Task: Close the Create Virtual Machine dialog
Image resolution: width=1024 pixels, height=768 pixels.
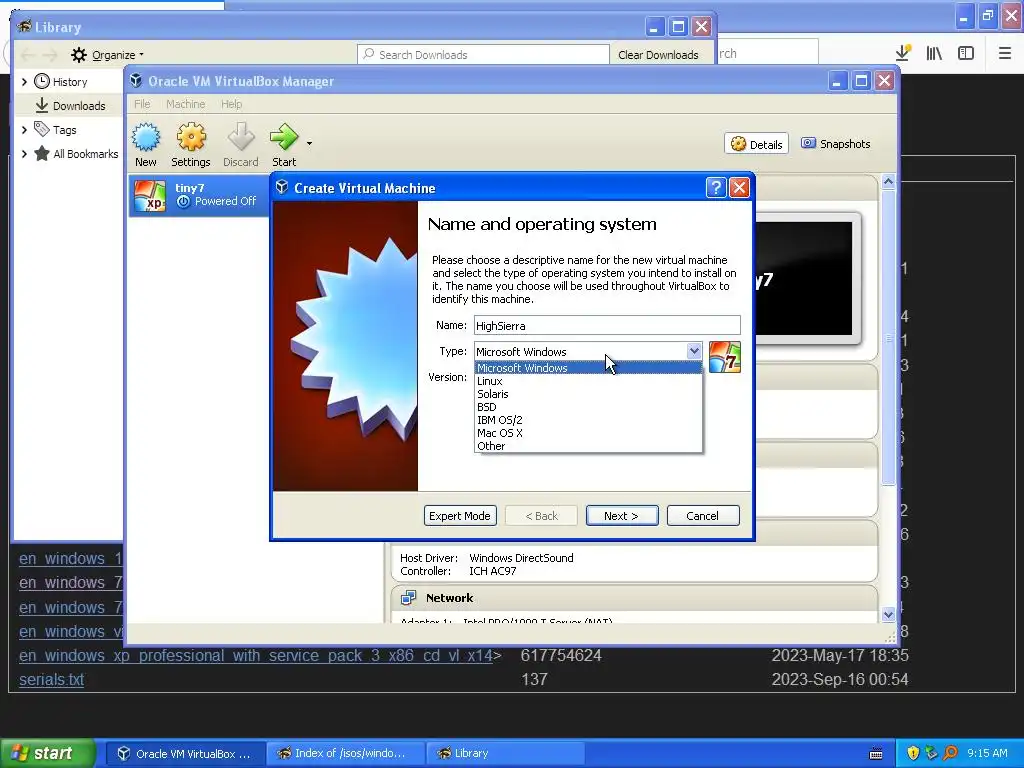Action: point(739,188)
